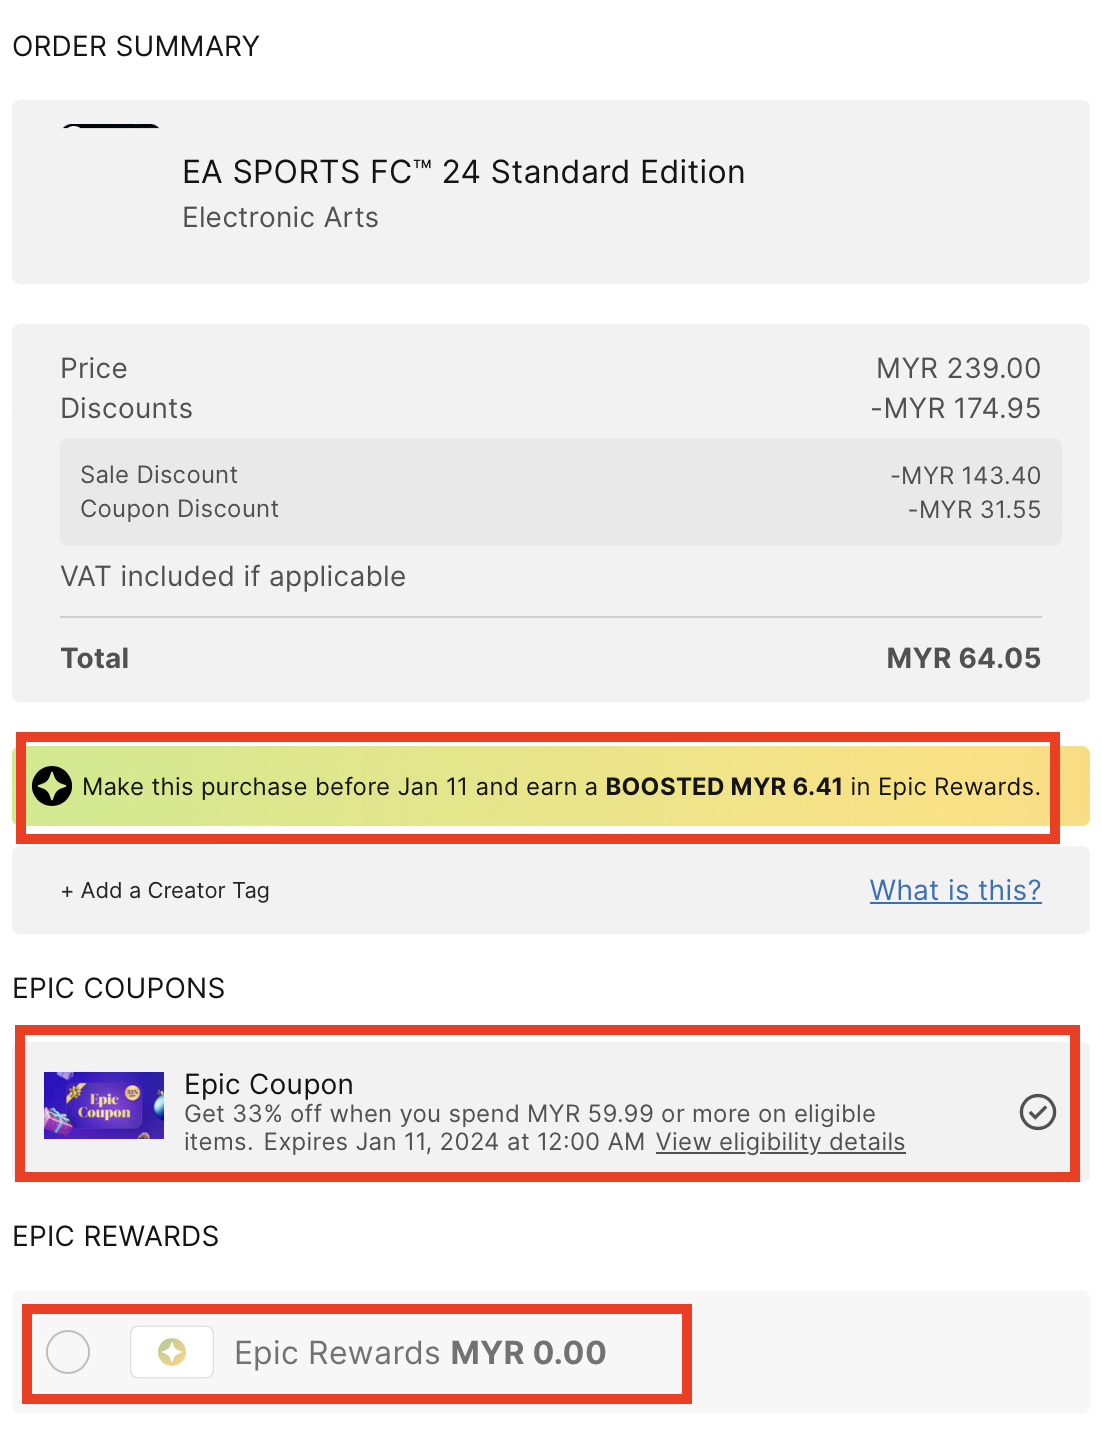Click the Epic Rewards MYR 0.00 label
Image resolution: width=1102 pixels, height=1430 pixels.
coord(420,1353)
